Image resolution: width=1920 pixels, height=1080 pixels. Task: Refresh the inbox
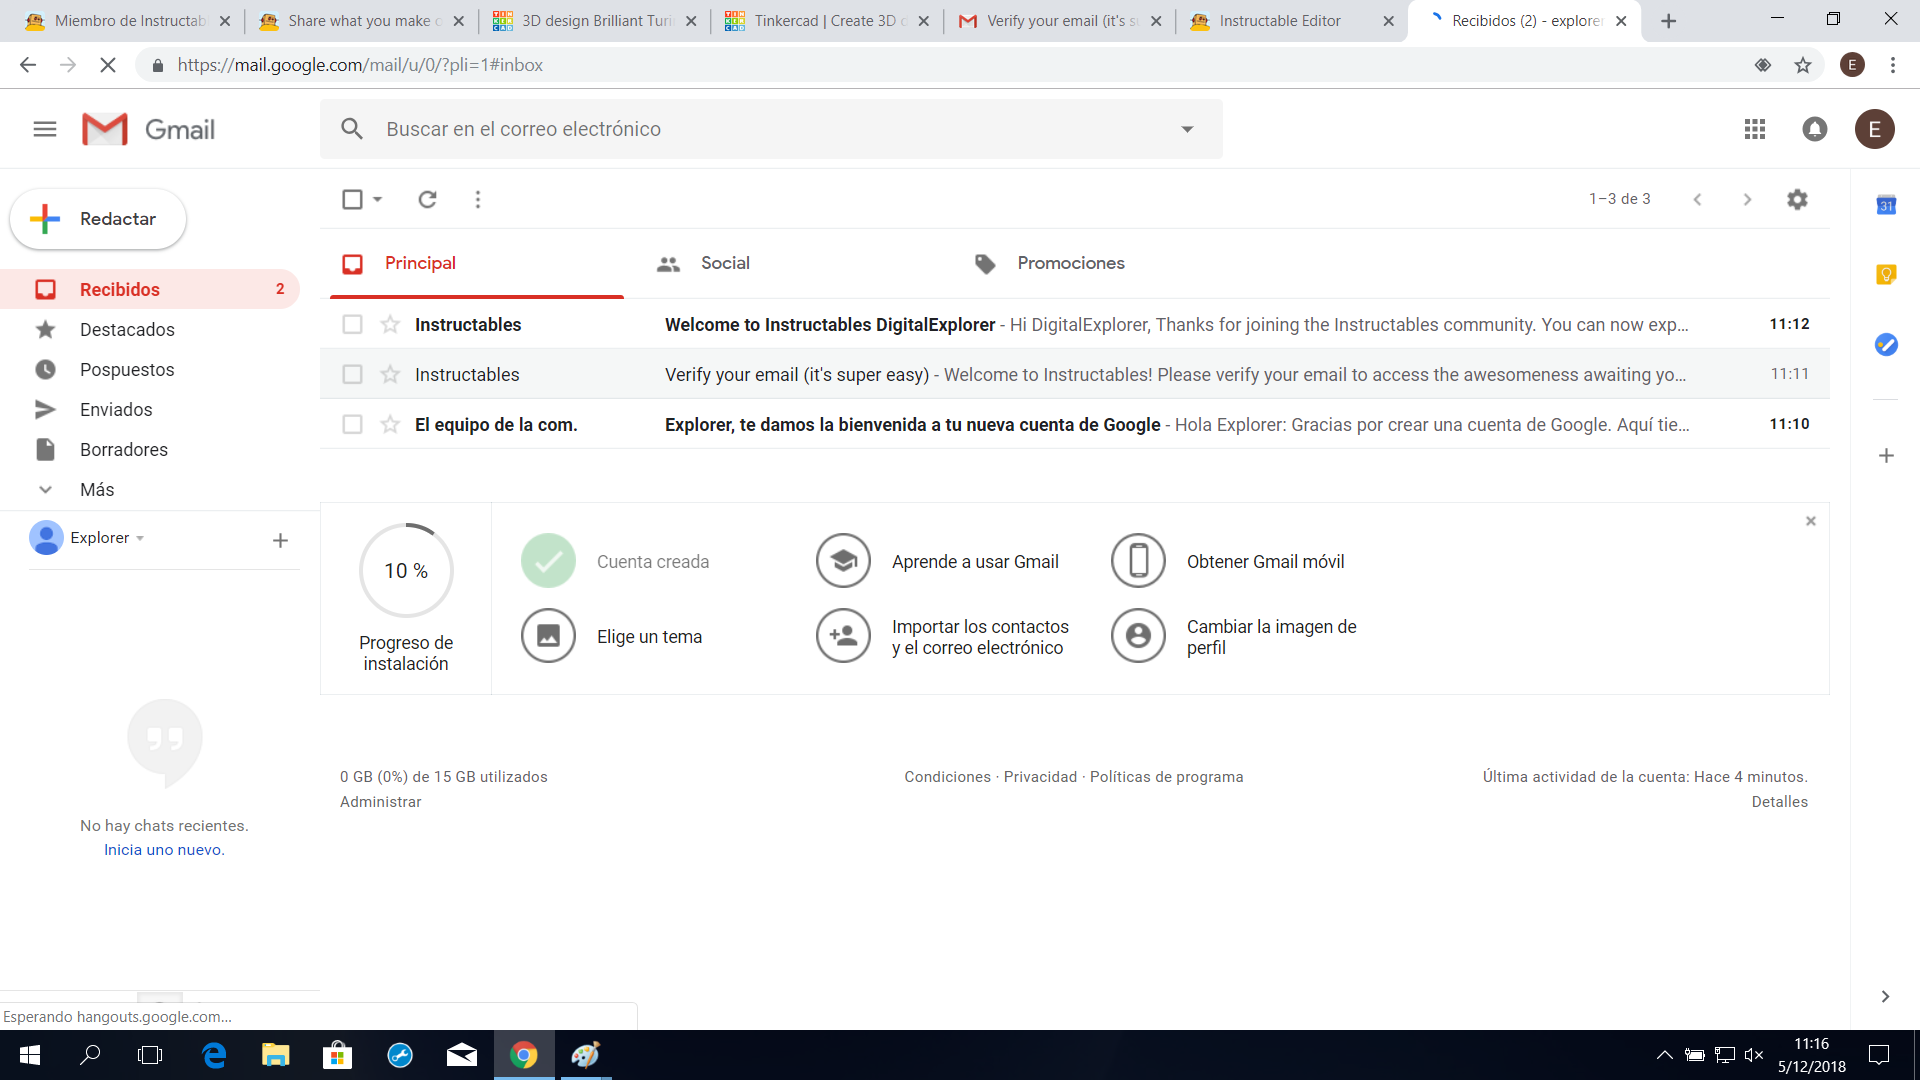coord(427,199)
